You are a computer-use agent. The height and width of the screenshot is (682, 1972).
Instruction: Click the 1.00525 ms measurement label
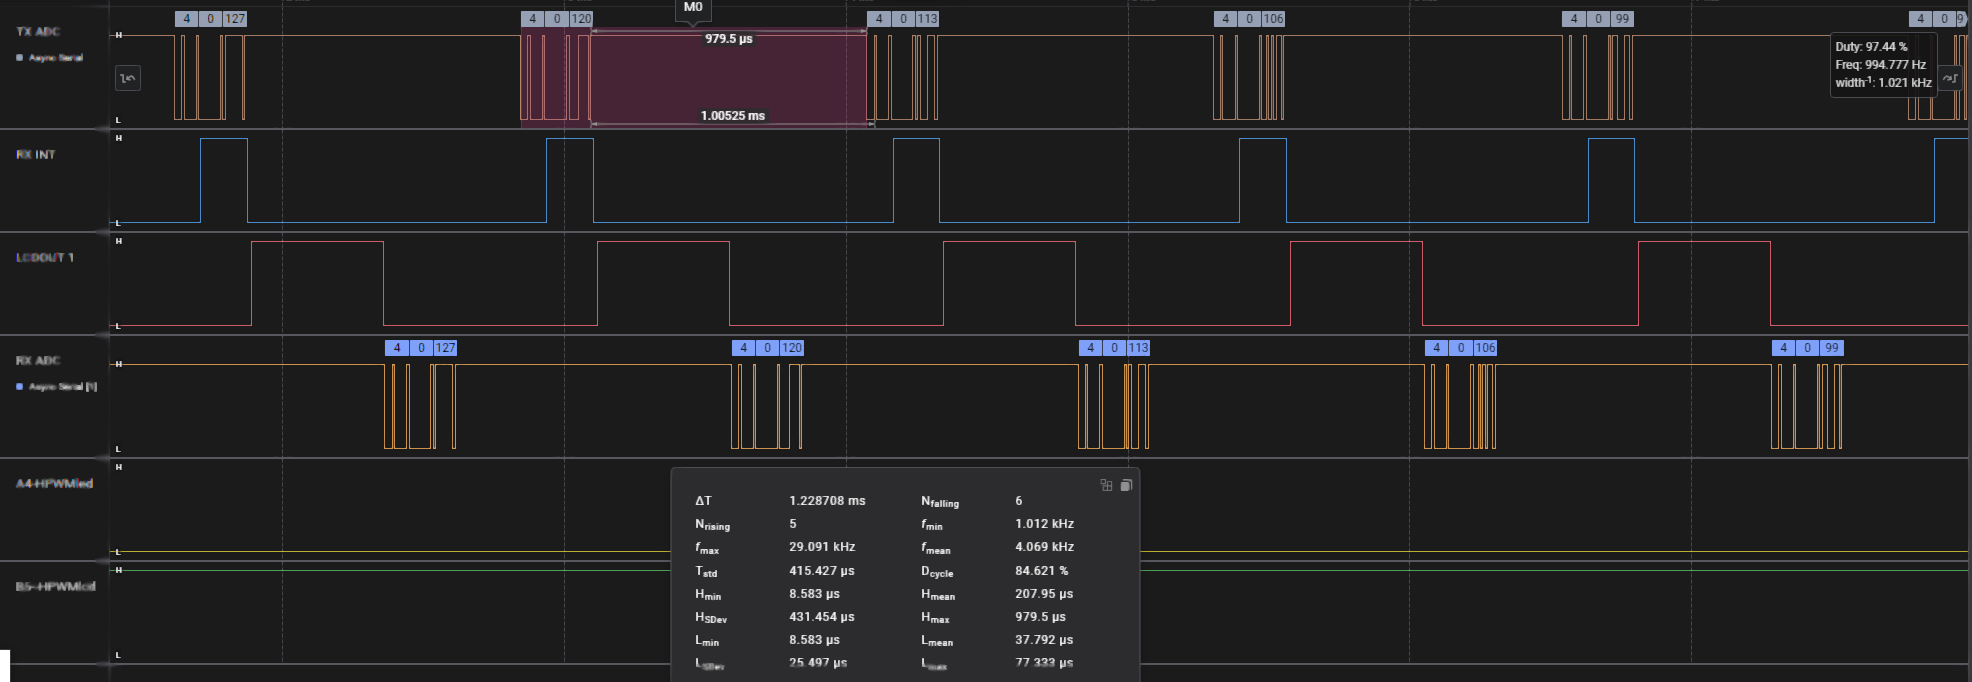(732, 116)
